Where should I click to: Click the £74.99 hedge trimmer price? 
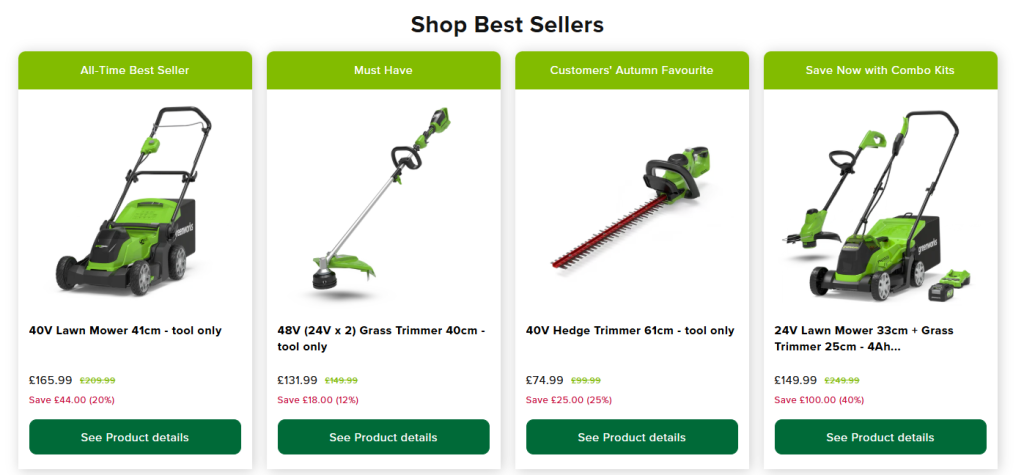(545, 380)
